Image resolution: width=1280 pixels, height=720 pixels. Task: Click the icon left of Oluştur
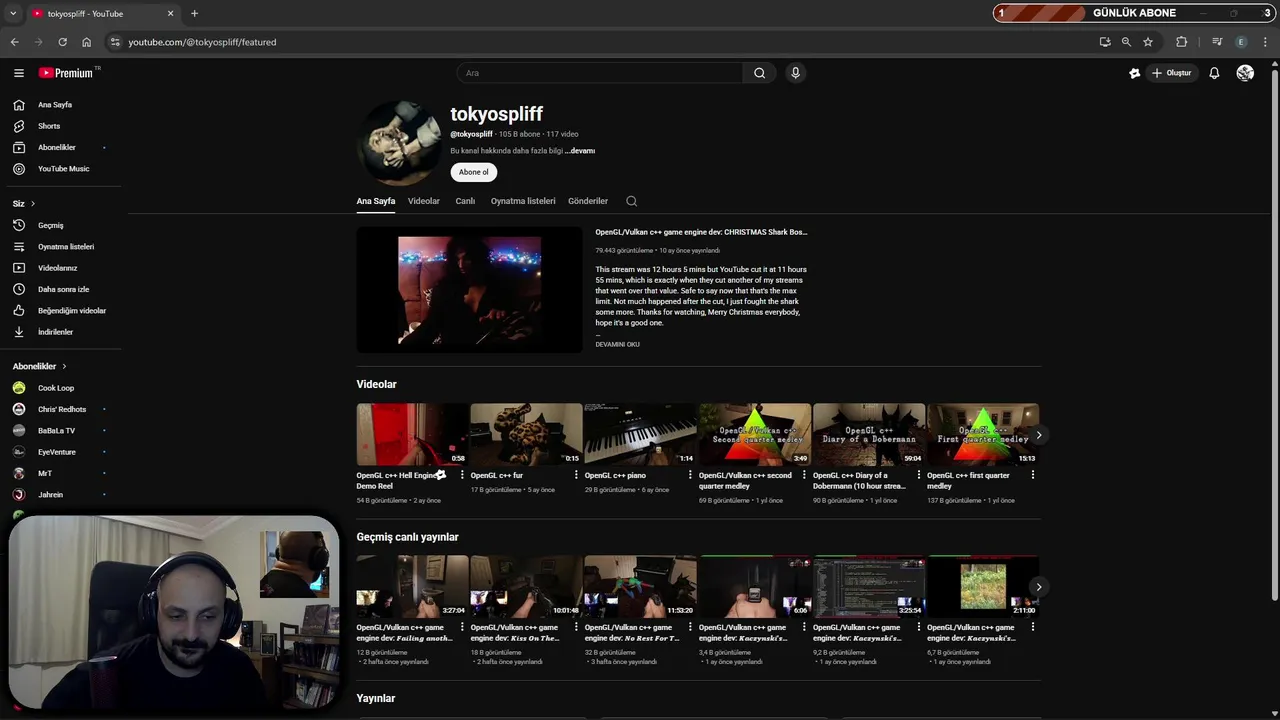pyautogui.click(x=1134, y=73)
